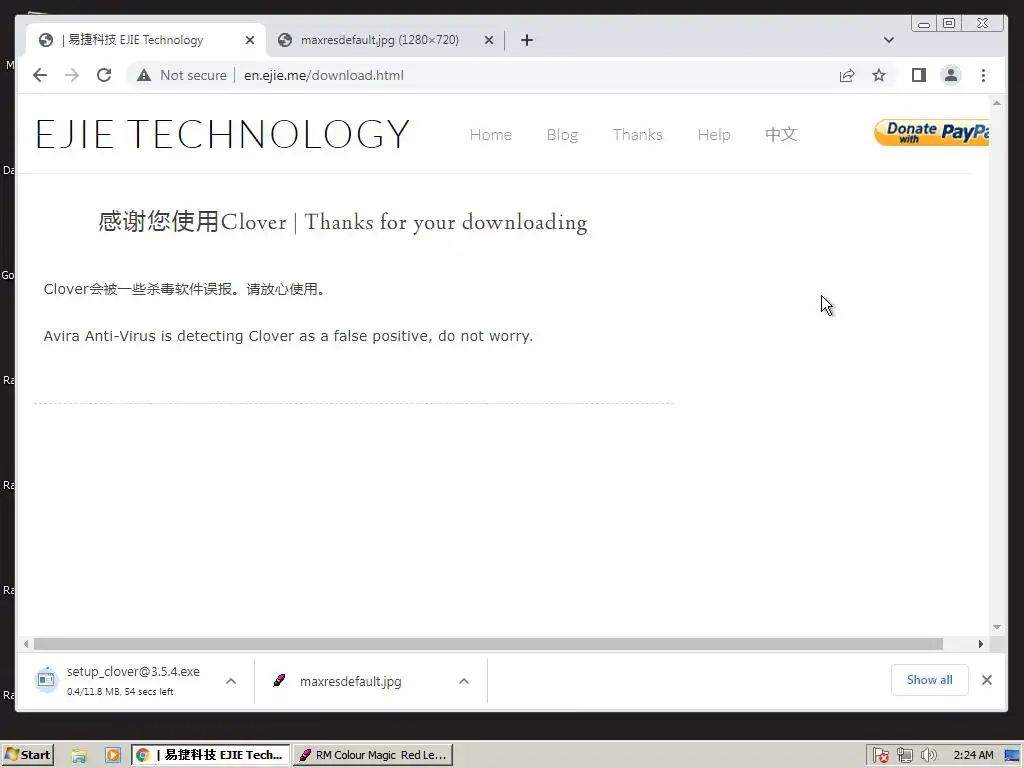Go back to the previous page
The image size is (1024, 768).
tap(40, 75)
